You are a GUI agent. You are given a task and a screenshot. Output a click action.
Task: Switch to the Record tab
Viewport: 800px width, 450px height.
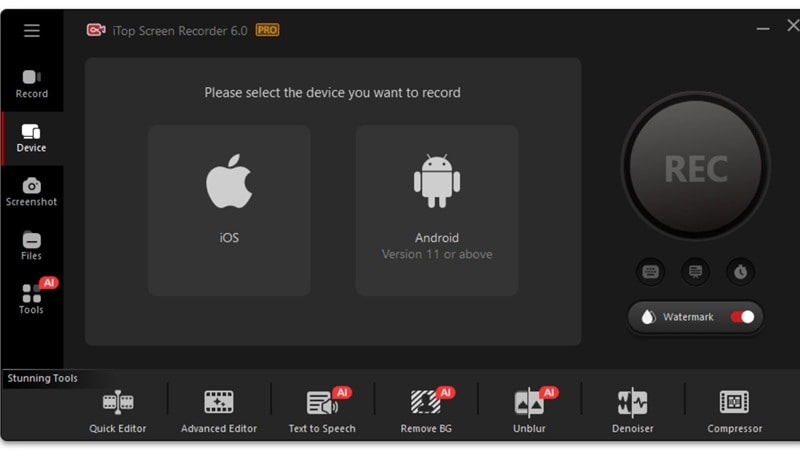click(32, 84)
